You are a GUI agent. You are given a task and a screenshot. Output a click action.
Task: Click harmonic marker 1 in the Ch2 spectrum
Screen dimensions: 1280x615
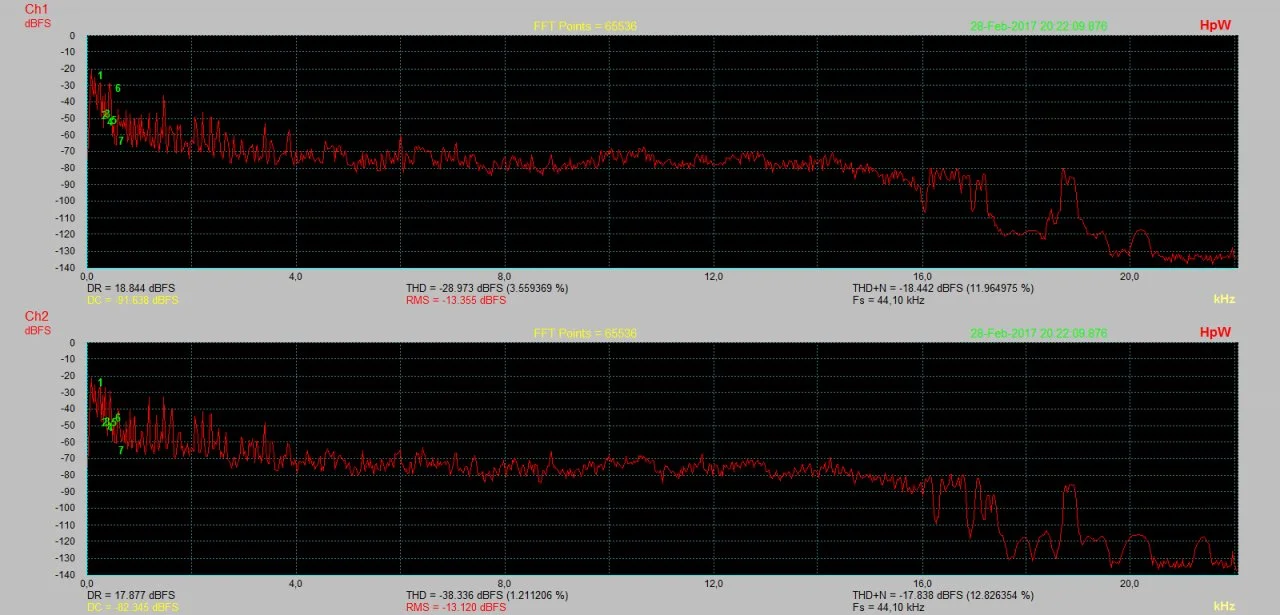[x=100, y=383]
